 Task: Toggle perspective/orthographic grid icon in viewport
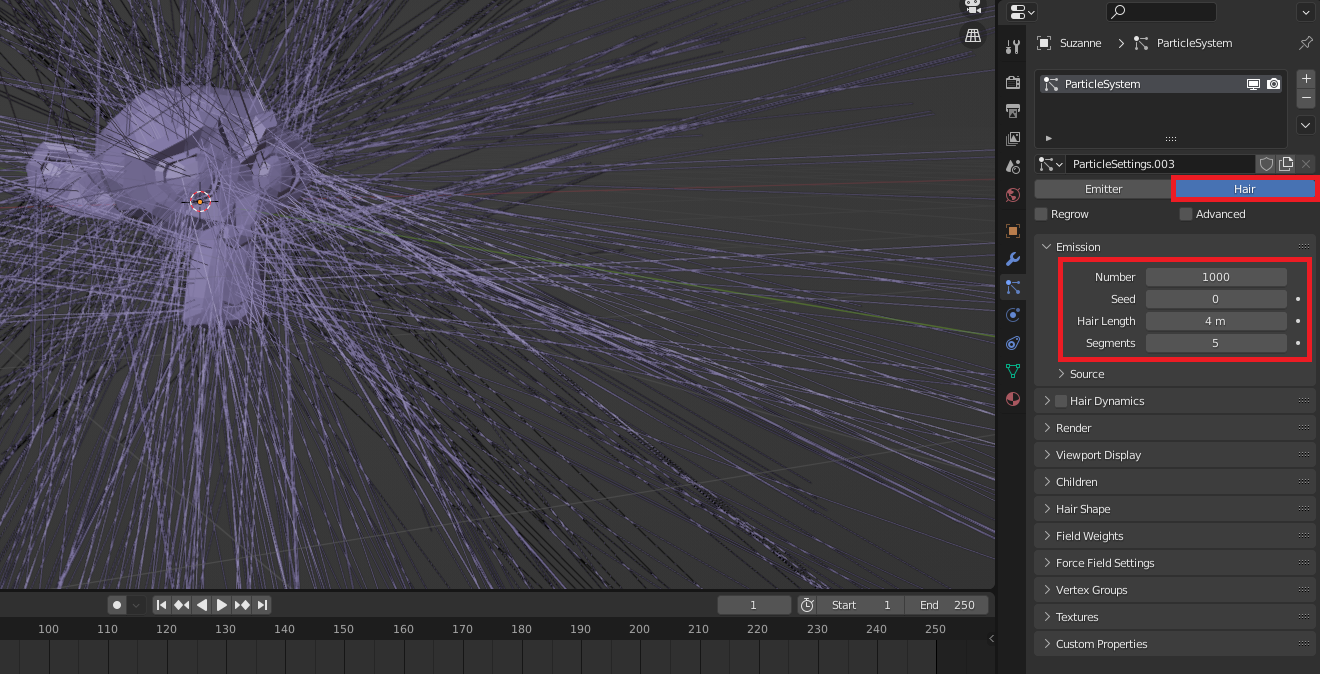972,36
